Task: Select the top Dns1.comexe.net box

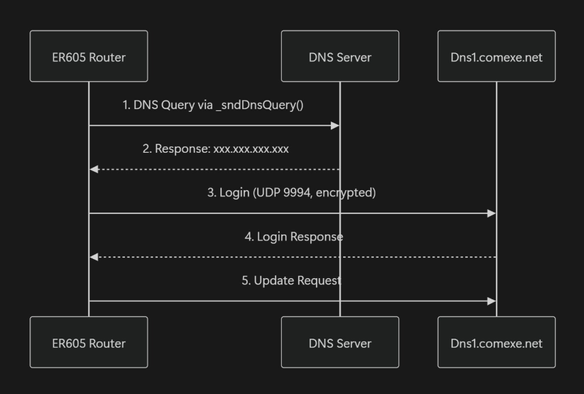Action: coord(496,56)
